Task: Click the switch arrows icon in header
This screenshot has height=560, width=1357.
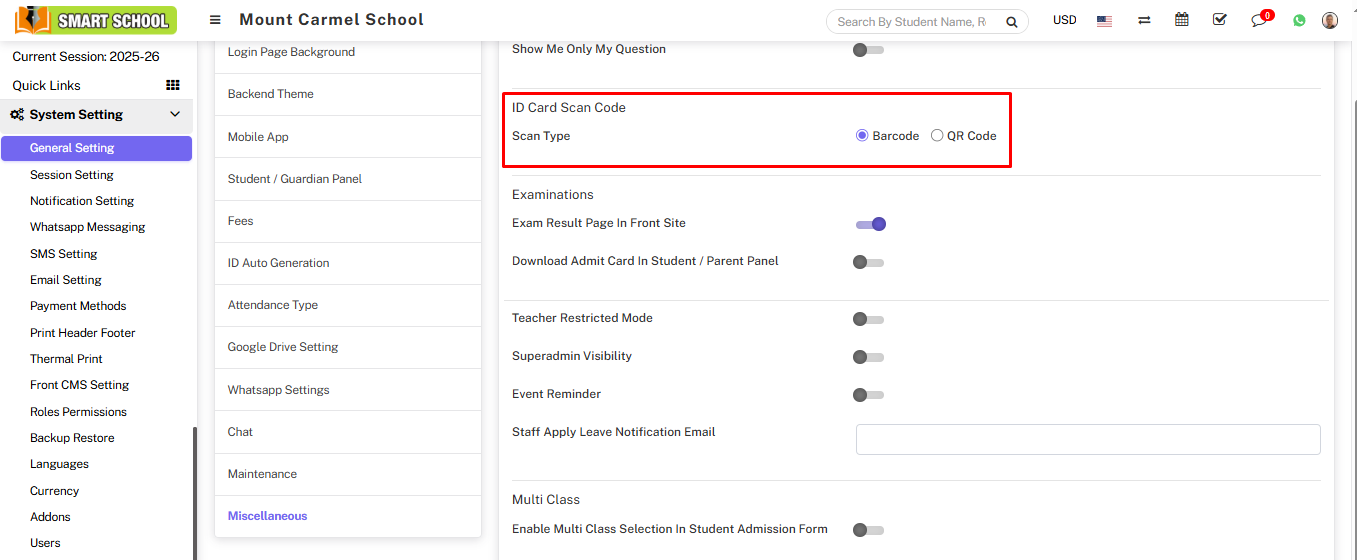Action: click(1144, 20)
